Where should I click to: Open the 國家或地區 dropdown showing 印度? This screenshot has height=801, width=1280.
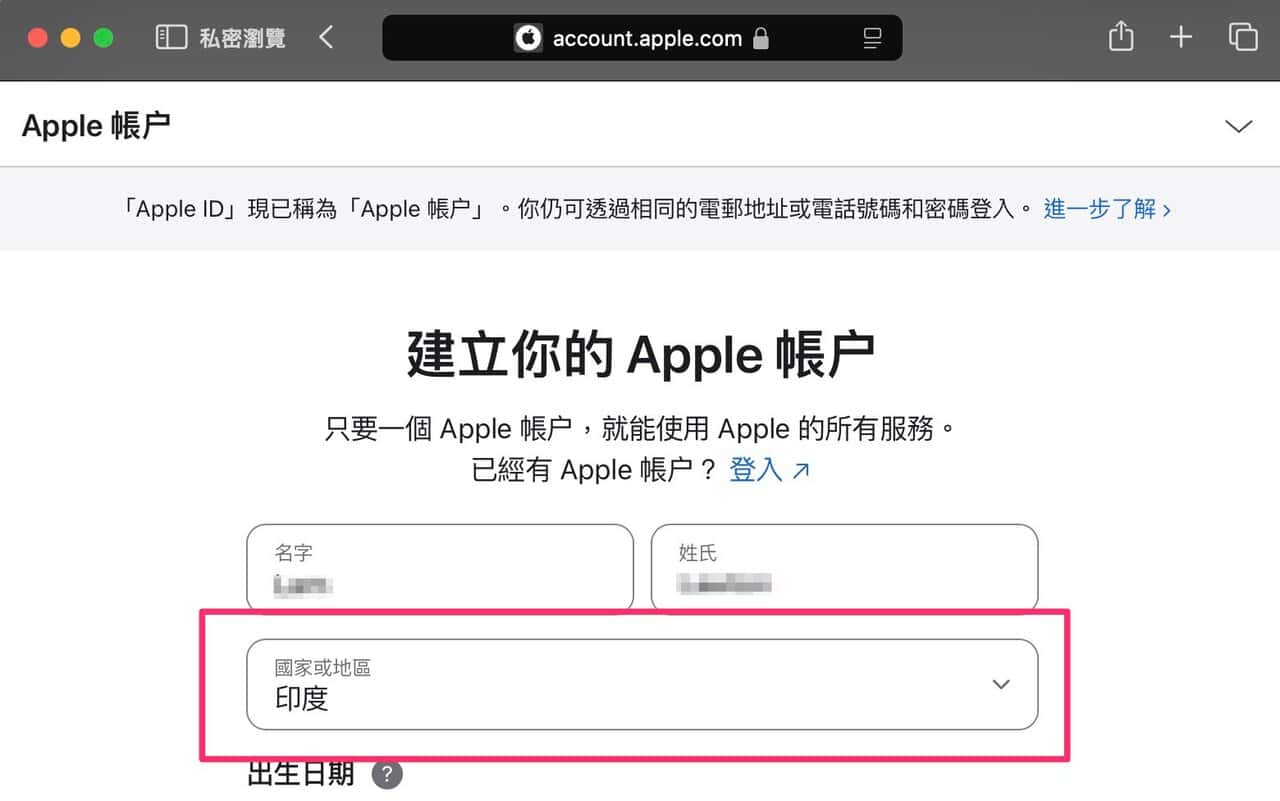point(642,685)
